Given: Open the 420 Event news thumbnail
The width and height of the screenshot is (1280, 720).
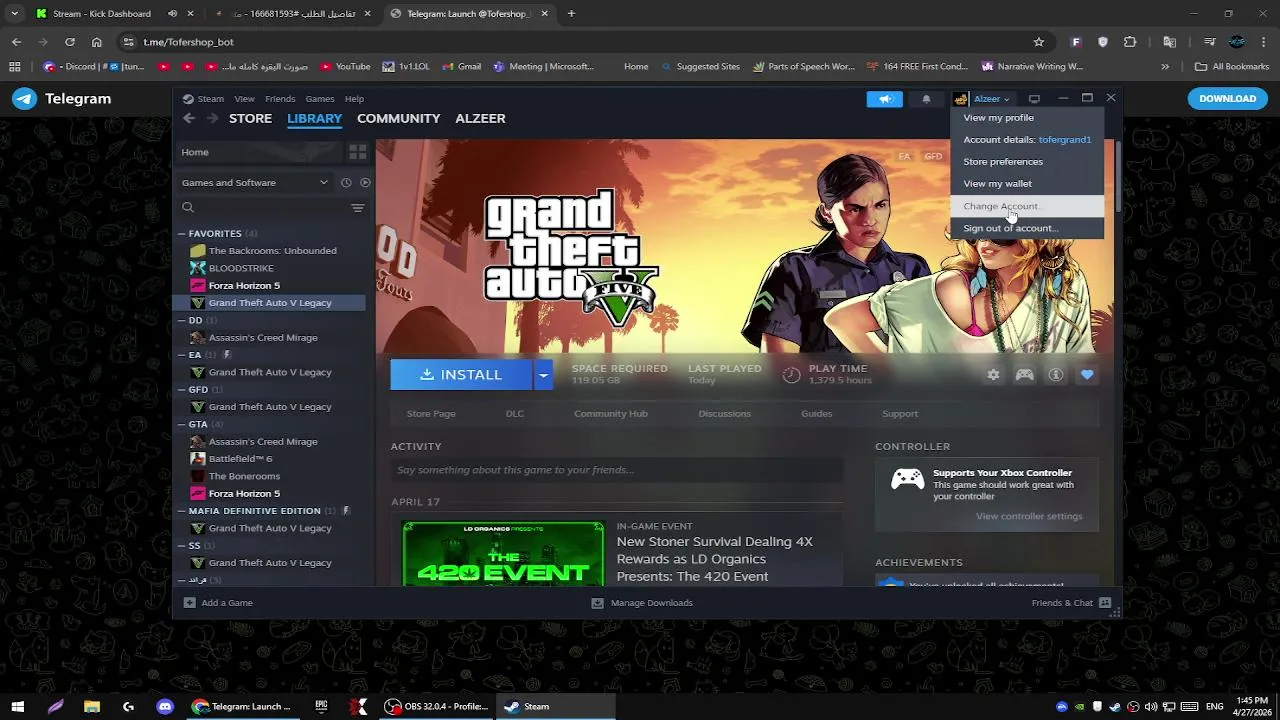Looking at the screenshot, I should pyautogui.click(x=503, y=553).
